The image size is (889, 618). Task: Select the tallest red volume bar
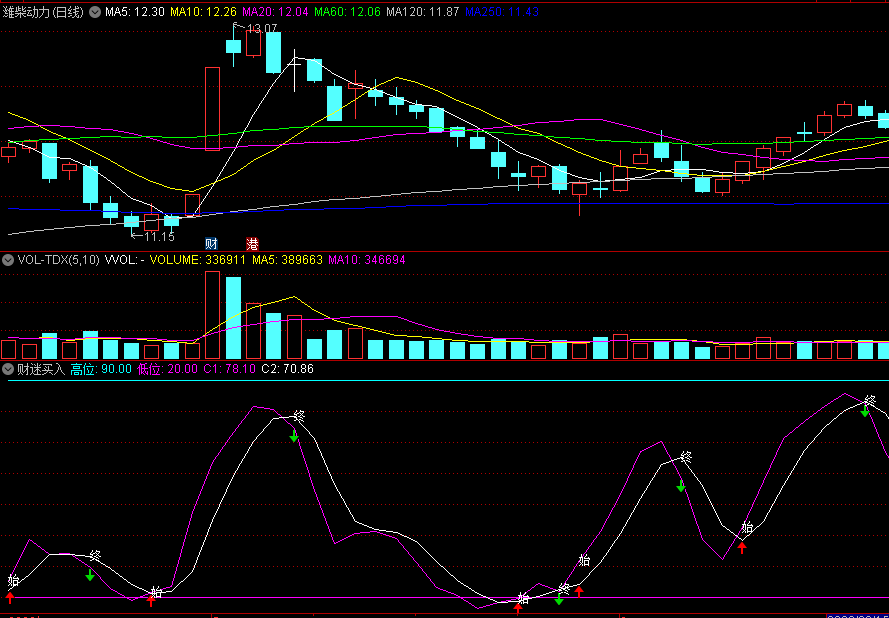tap(213, 315)
